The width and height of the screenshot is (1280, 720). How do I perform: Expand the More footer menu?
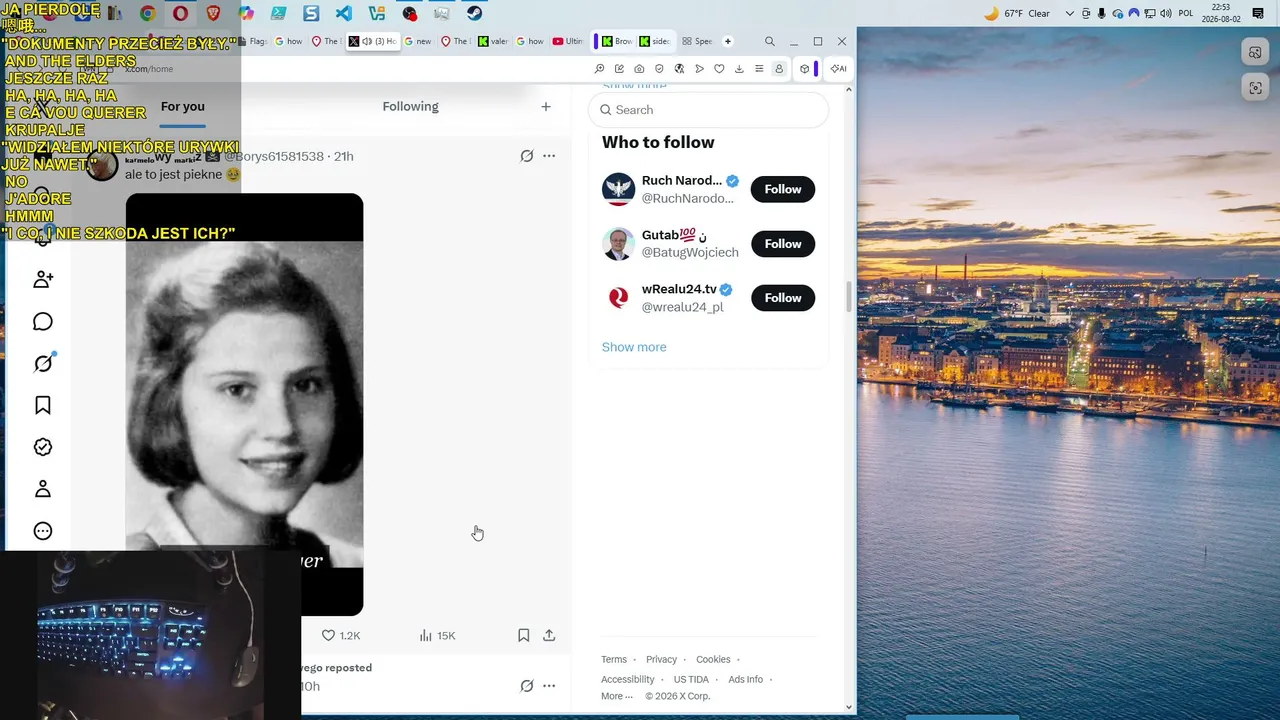(x=616, y=696)
